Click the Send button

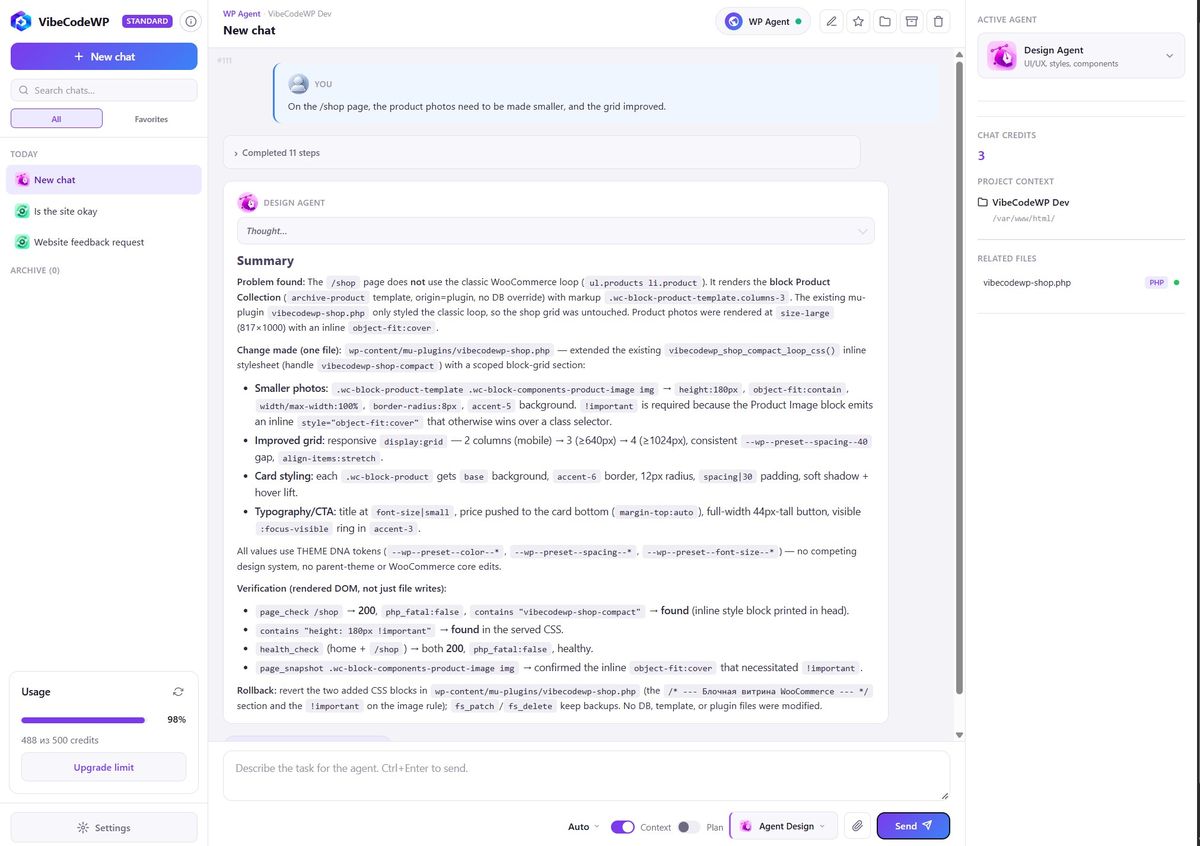click(913, 826)
